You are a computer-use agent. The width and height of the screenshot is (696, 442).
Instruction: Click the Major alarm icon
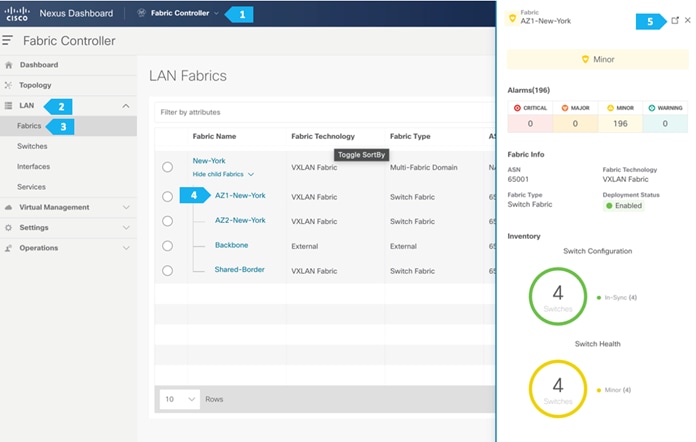pyautogui.click(x=565, y=108)
